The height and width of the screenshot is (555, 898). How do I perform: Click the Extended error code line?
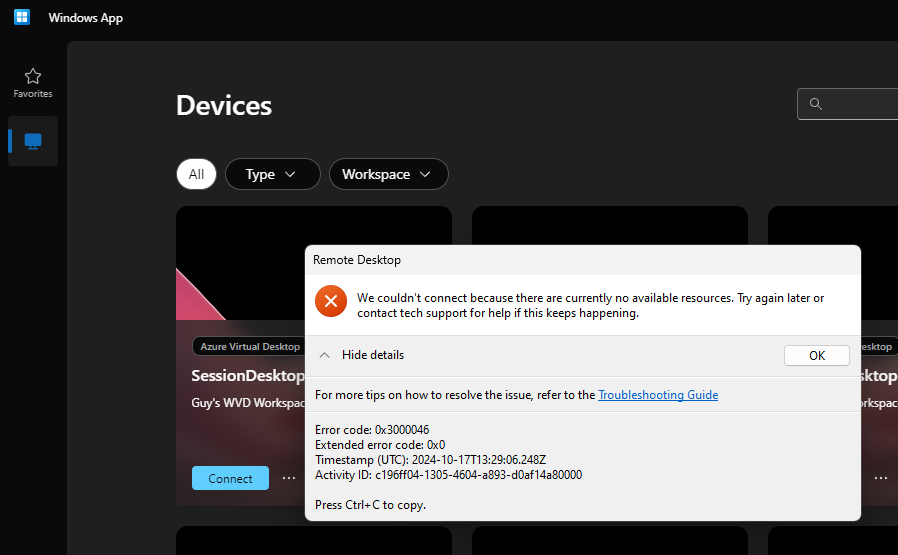380,444
